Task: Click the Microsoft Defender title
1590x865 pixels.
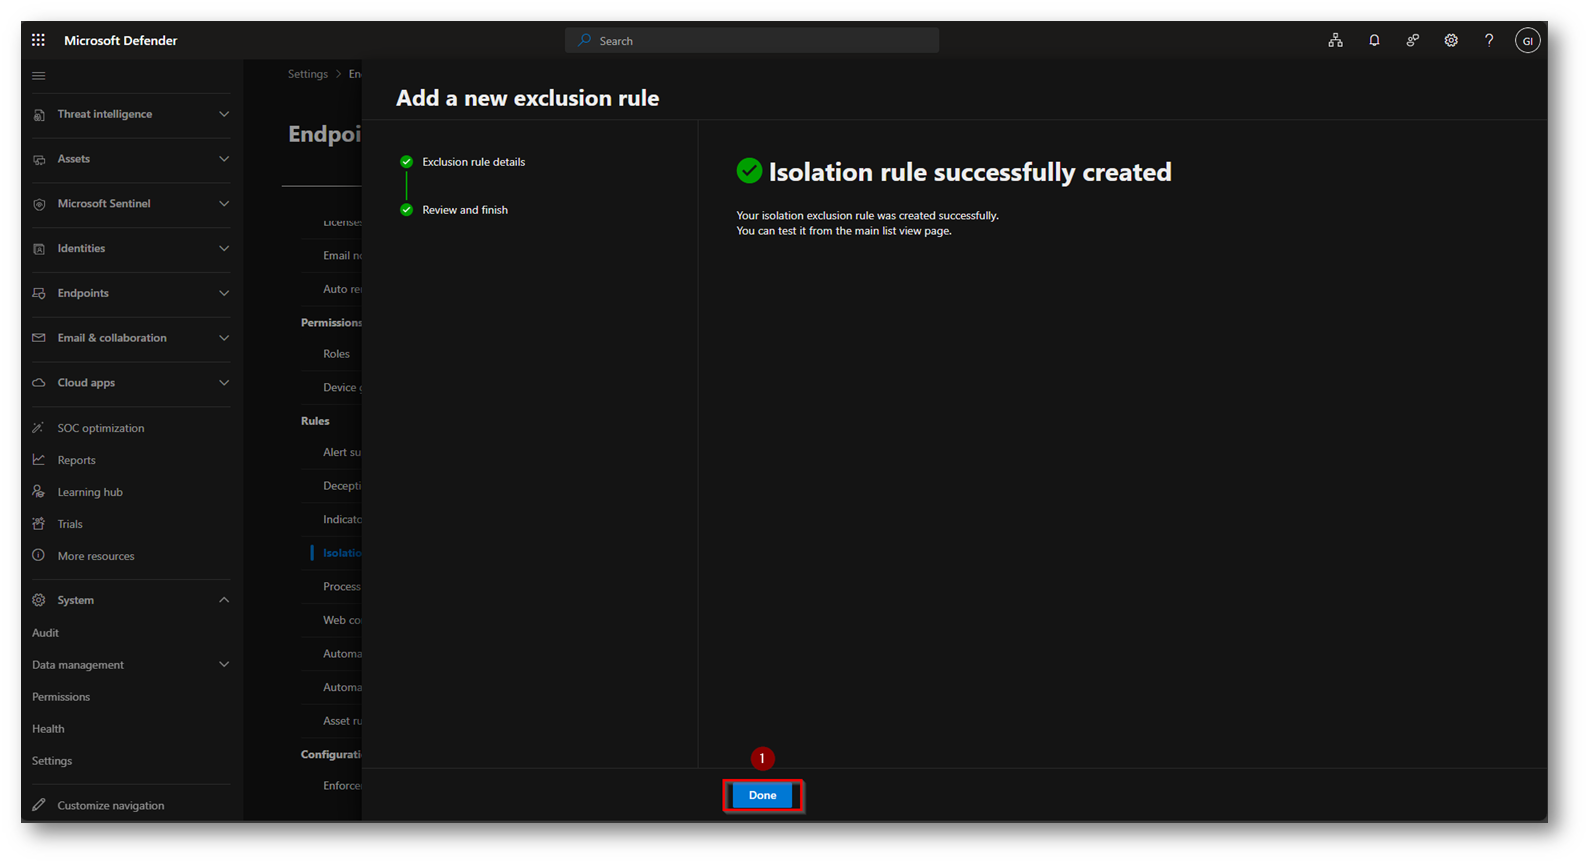Action: pos(121,41)
